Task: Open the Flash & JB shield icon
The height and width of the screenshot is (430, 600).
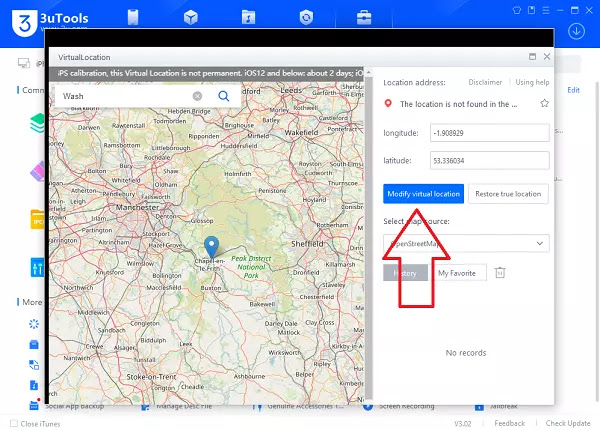Action: 306,17
